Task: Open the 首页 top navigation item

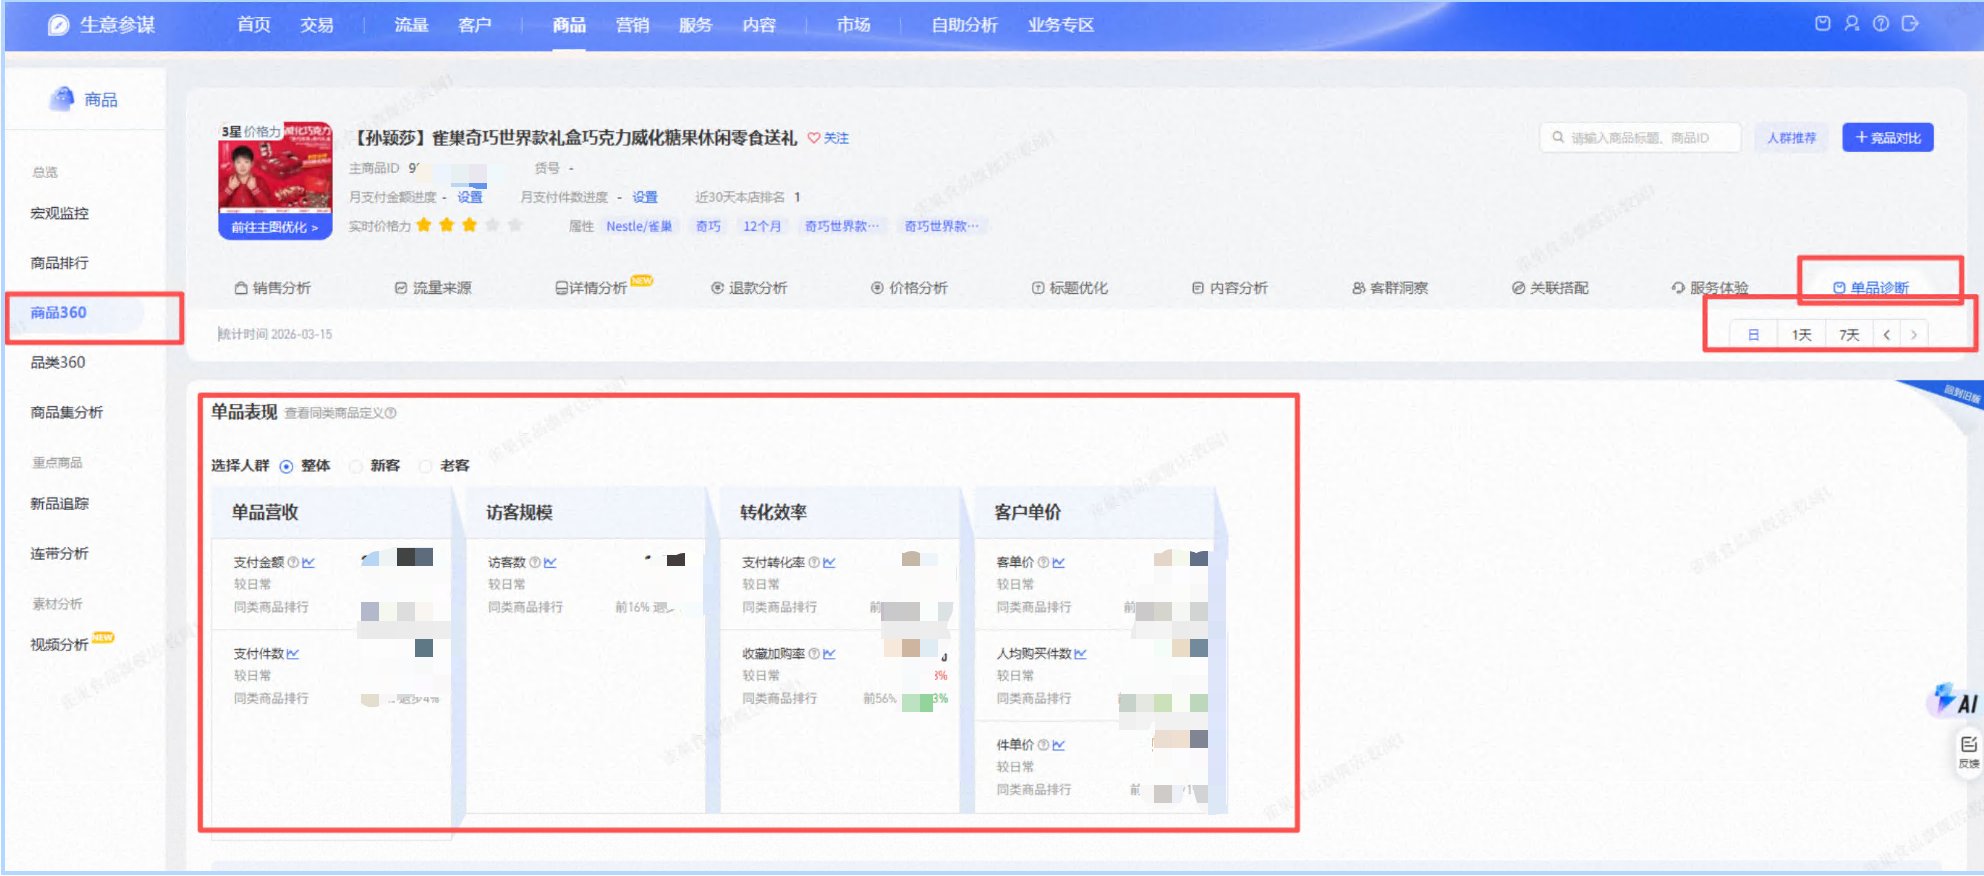Action: tap(254, 25)
